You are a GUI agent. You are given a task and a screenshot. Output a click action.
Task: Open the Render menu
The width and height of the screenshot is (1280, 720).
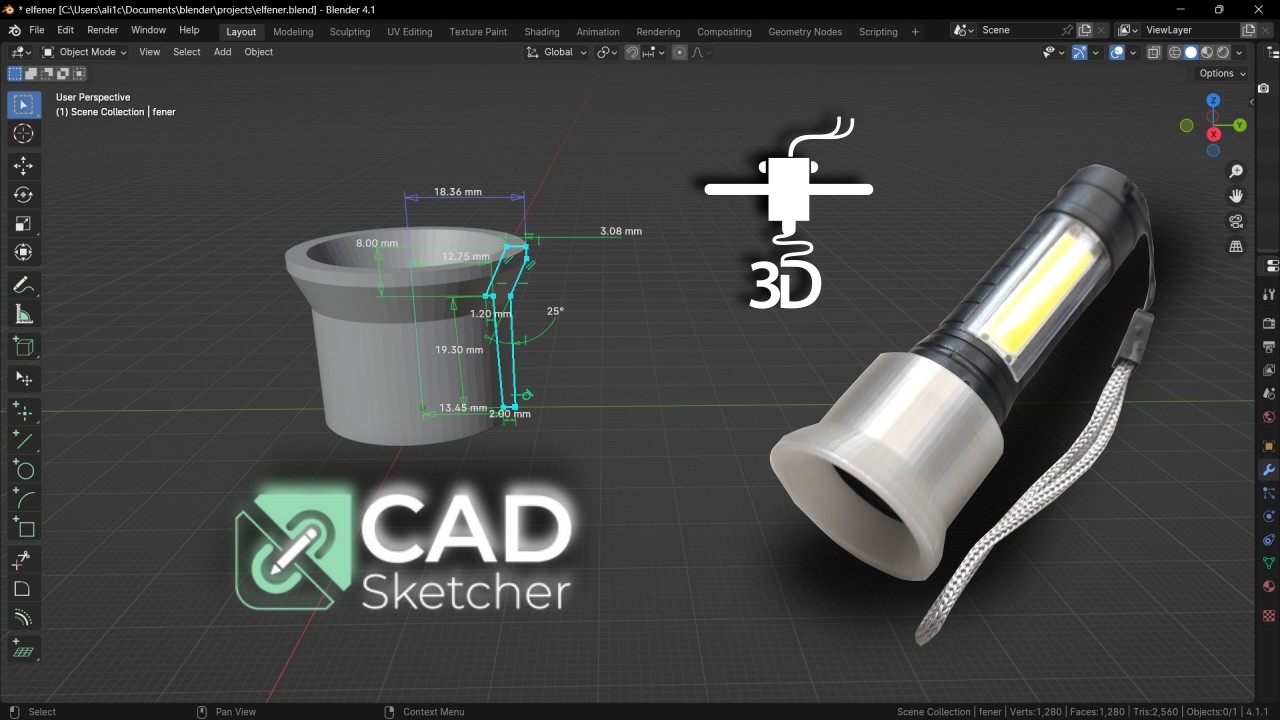[x=102, y=31]
